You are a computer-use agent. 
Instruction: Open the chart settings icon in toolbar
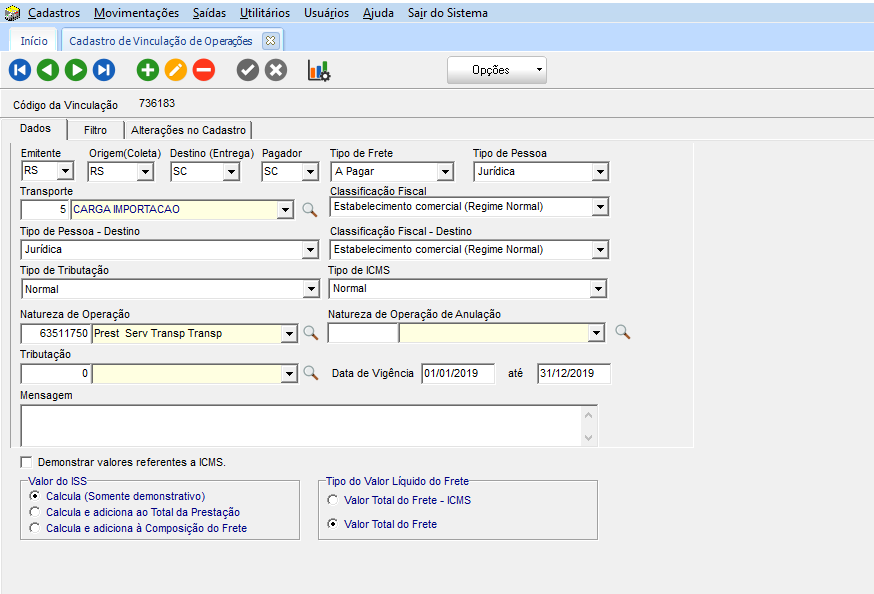(x=319, y=71)
